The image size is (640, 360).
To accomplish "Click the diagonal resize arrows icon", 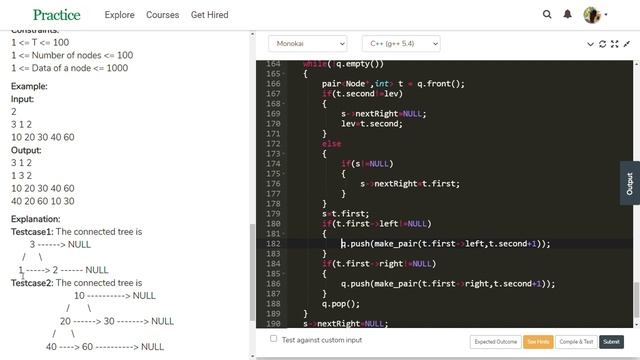I will point(627,44).
